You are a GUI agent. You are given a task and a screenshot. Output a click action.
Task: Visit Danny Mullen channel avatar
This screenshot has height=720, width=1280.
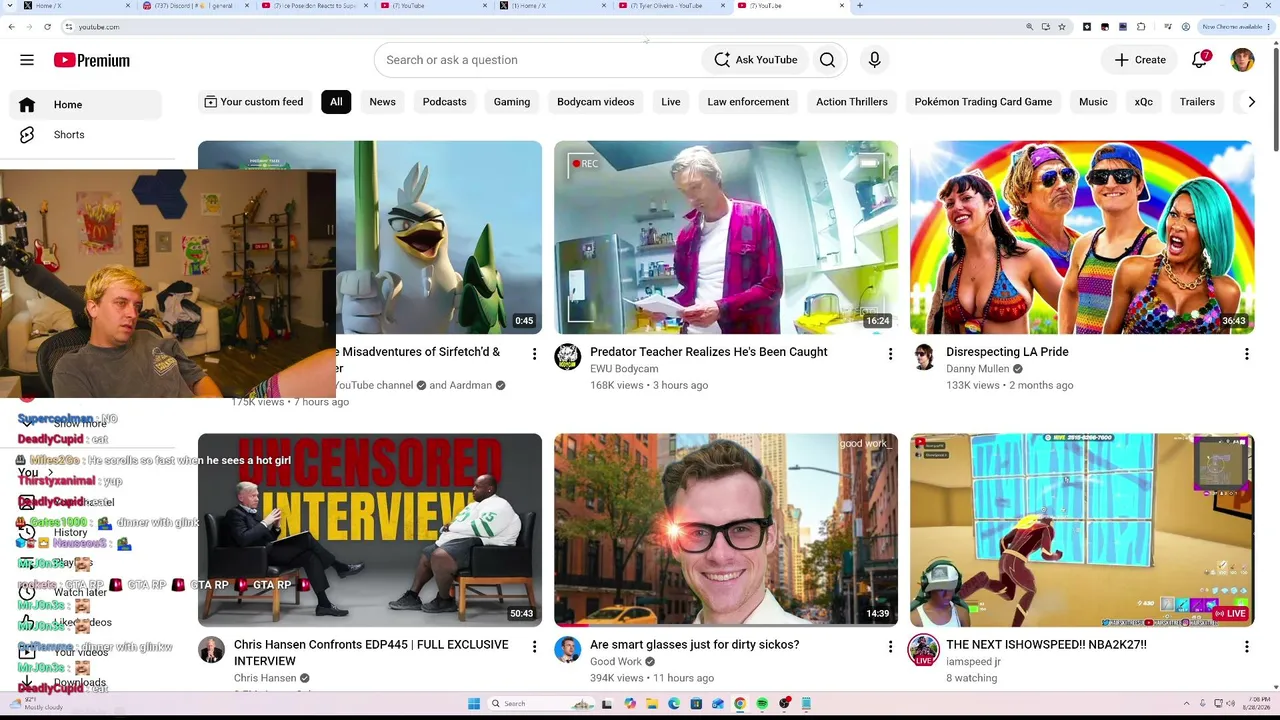click(924, 357)
